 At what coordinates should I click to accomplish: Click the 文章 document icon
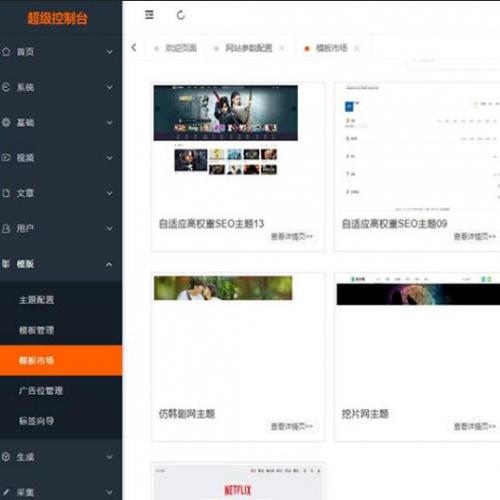6,193
